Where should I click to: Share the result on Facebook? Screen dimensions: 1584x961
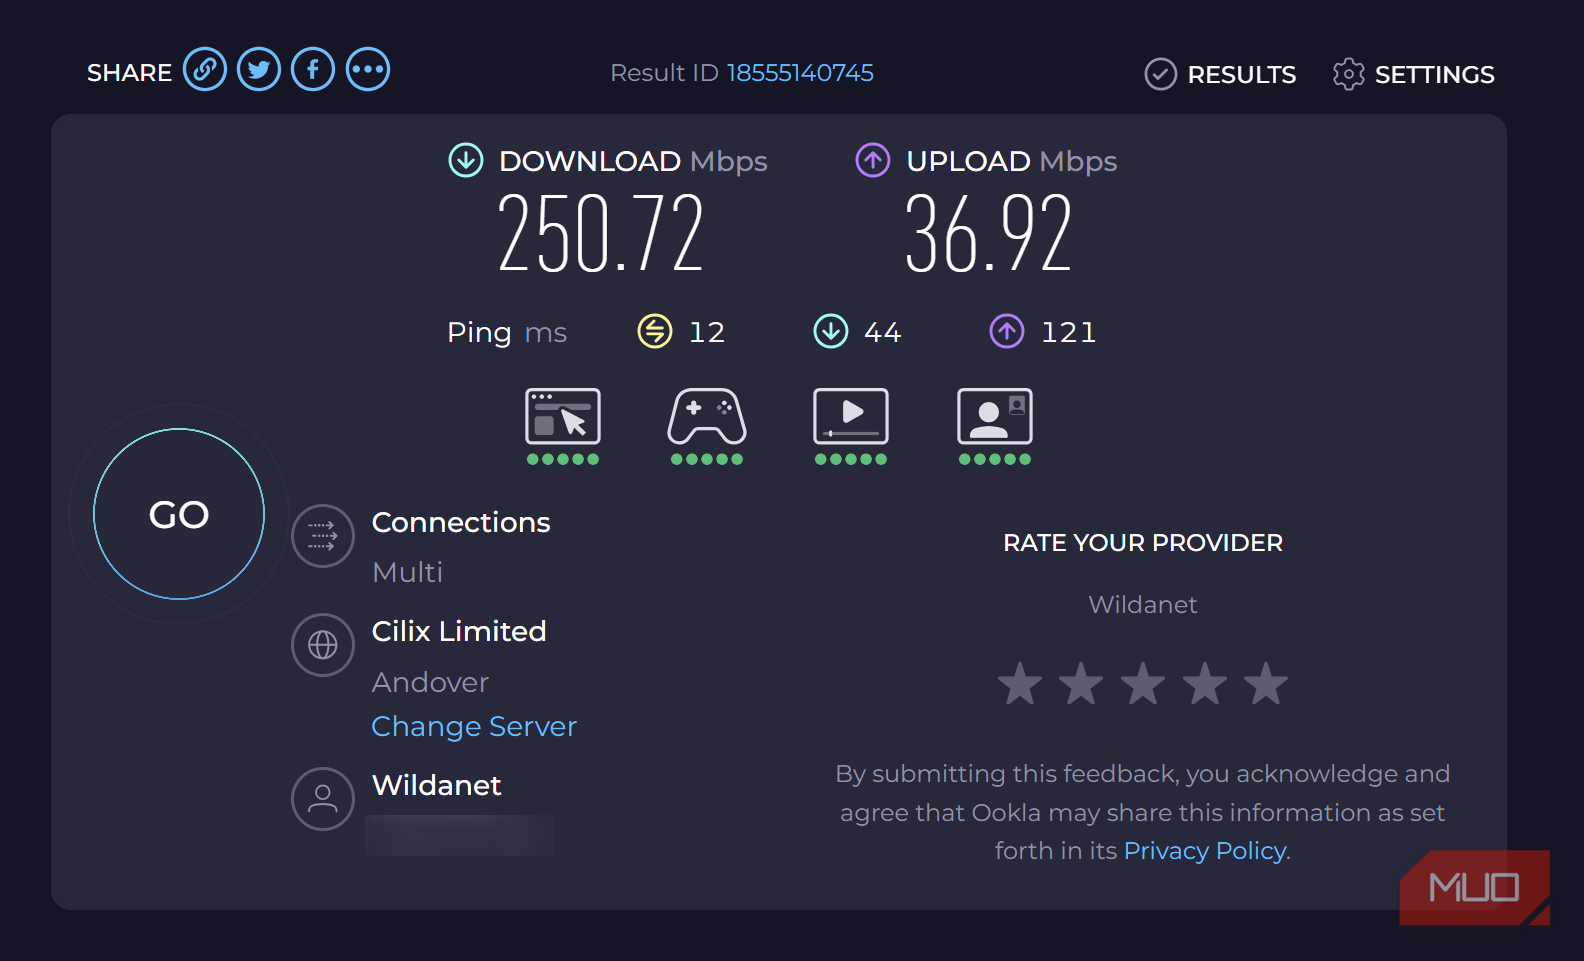(x=313, y=70)
